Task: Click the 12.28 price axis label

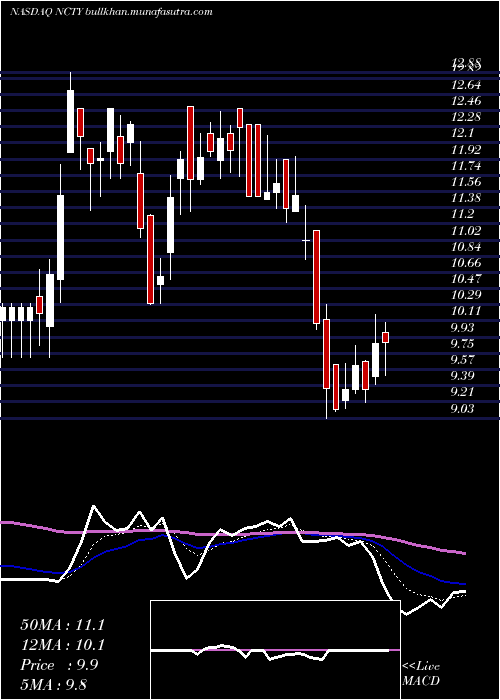Action: 466,117
